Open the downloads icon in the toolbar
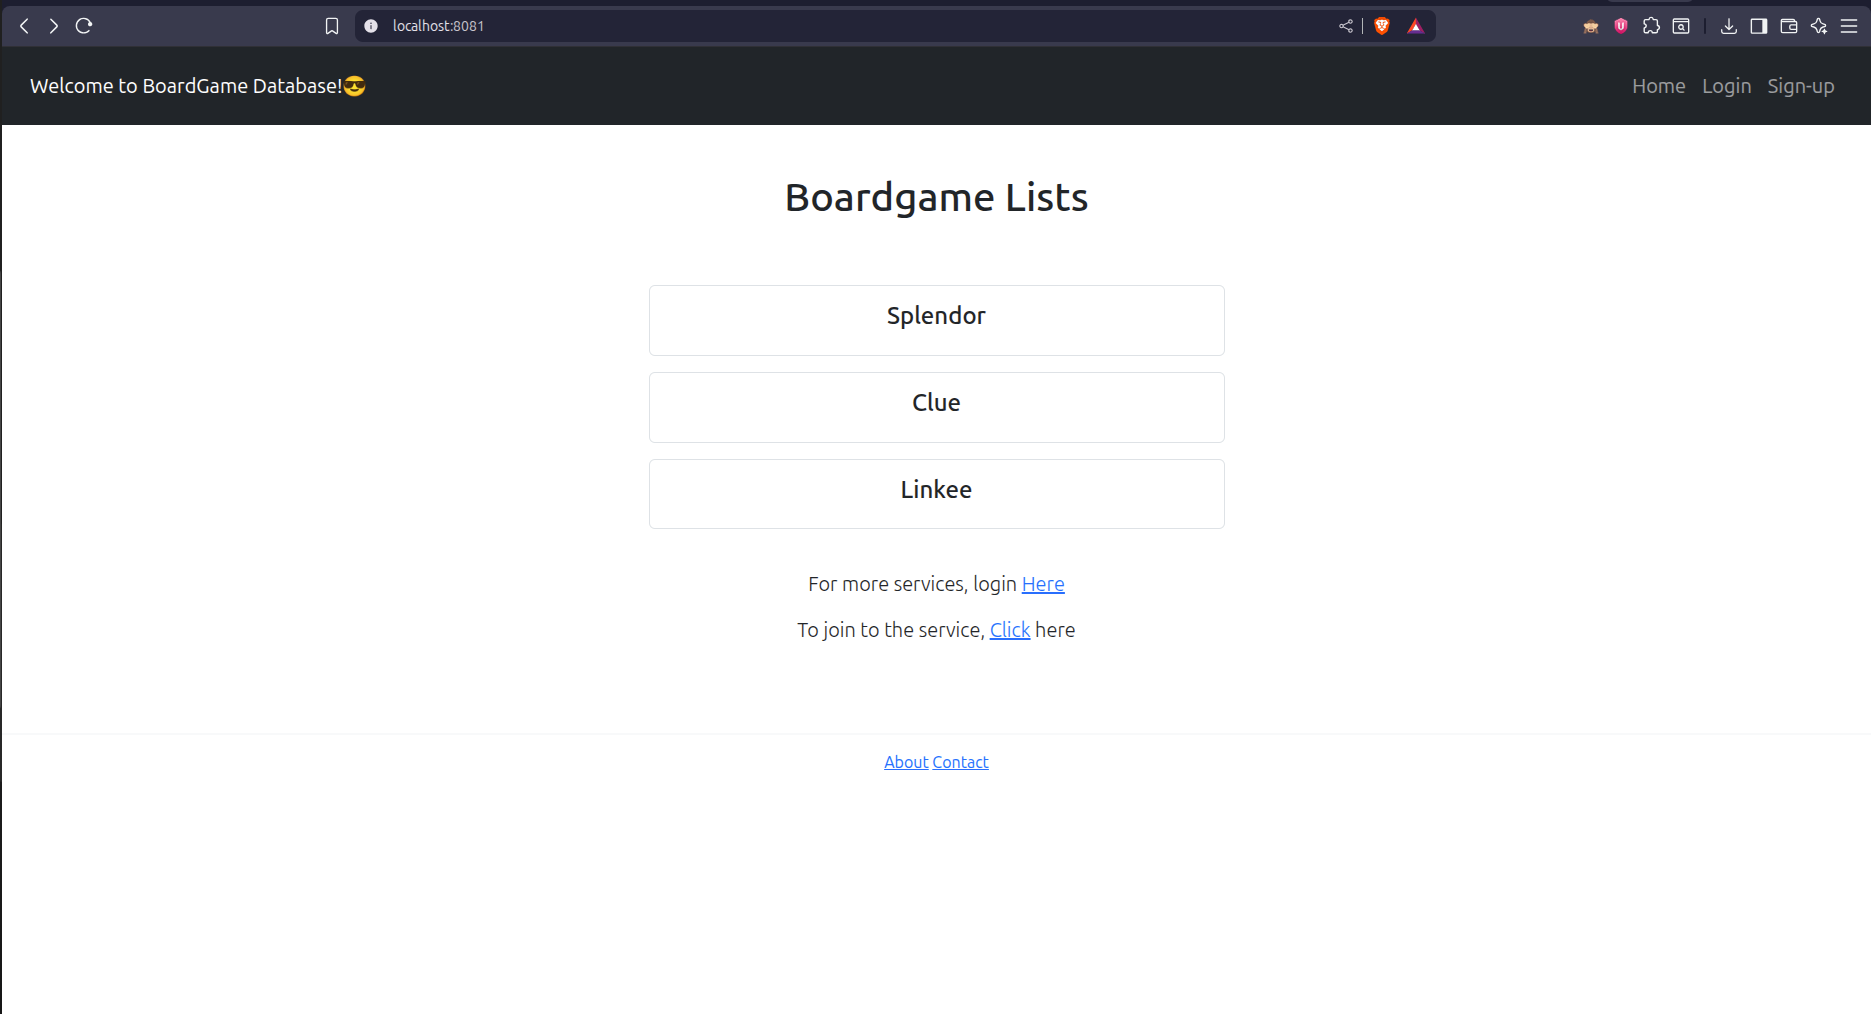 point(1728,26)
